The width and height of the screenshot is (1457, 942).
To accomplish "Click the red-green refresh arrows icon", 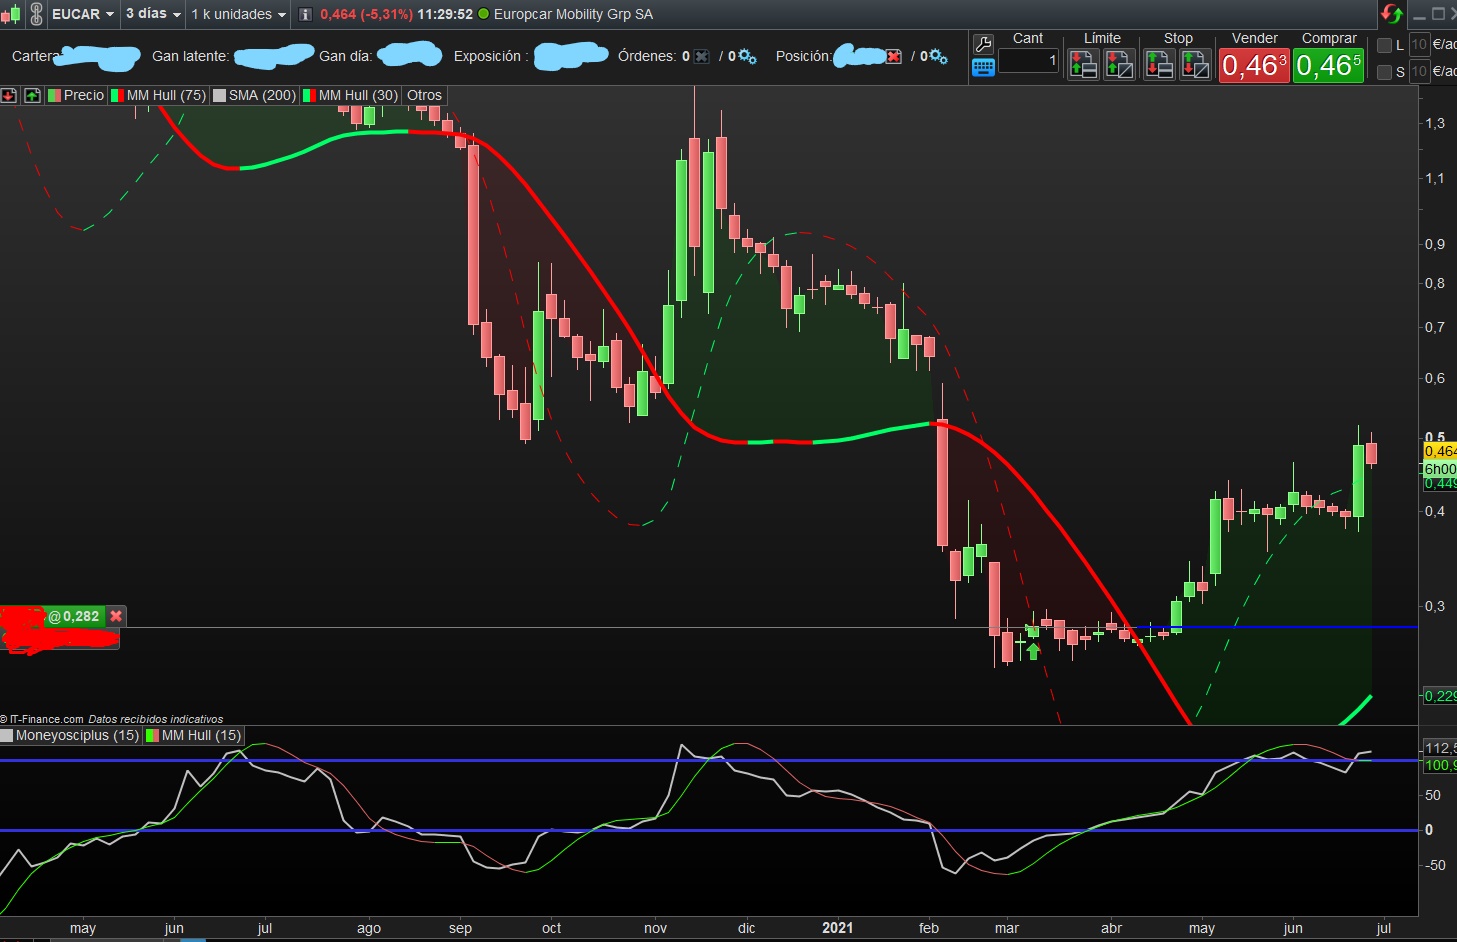I will pyautogui.click(x=1391, y=14).
